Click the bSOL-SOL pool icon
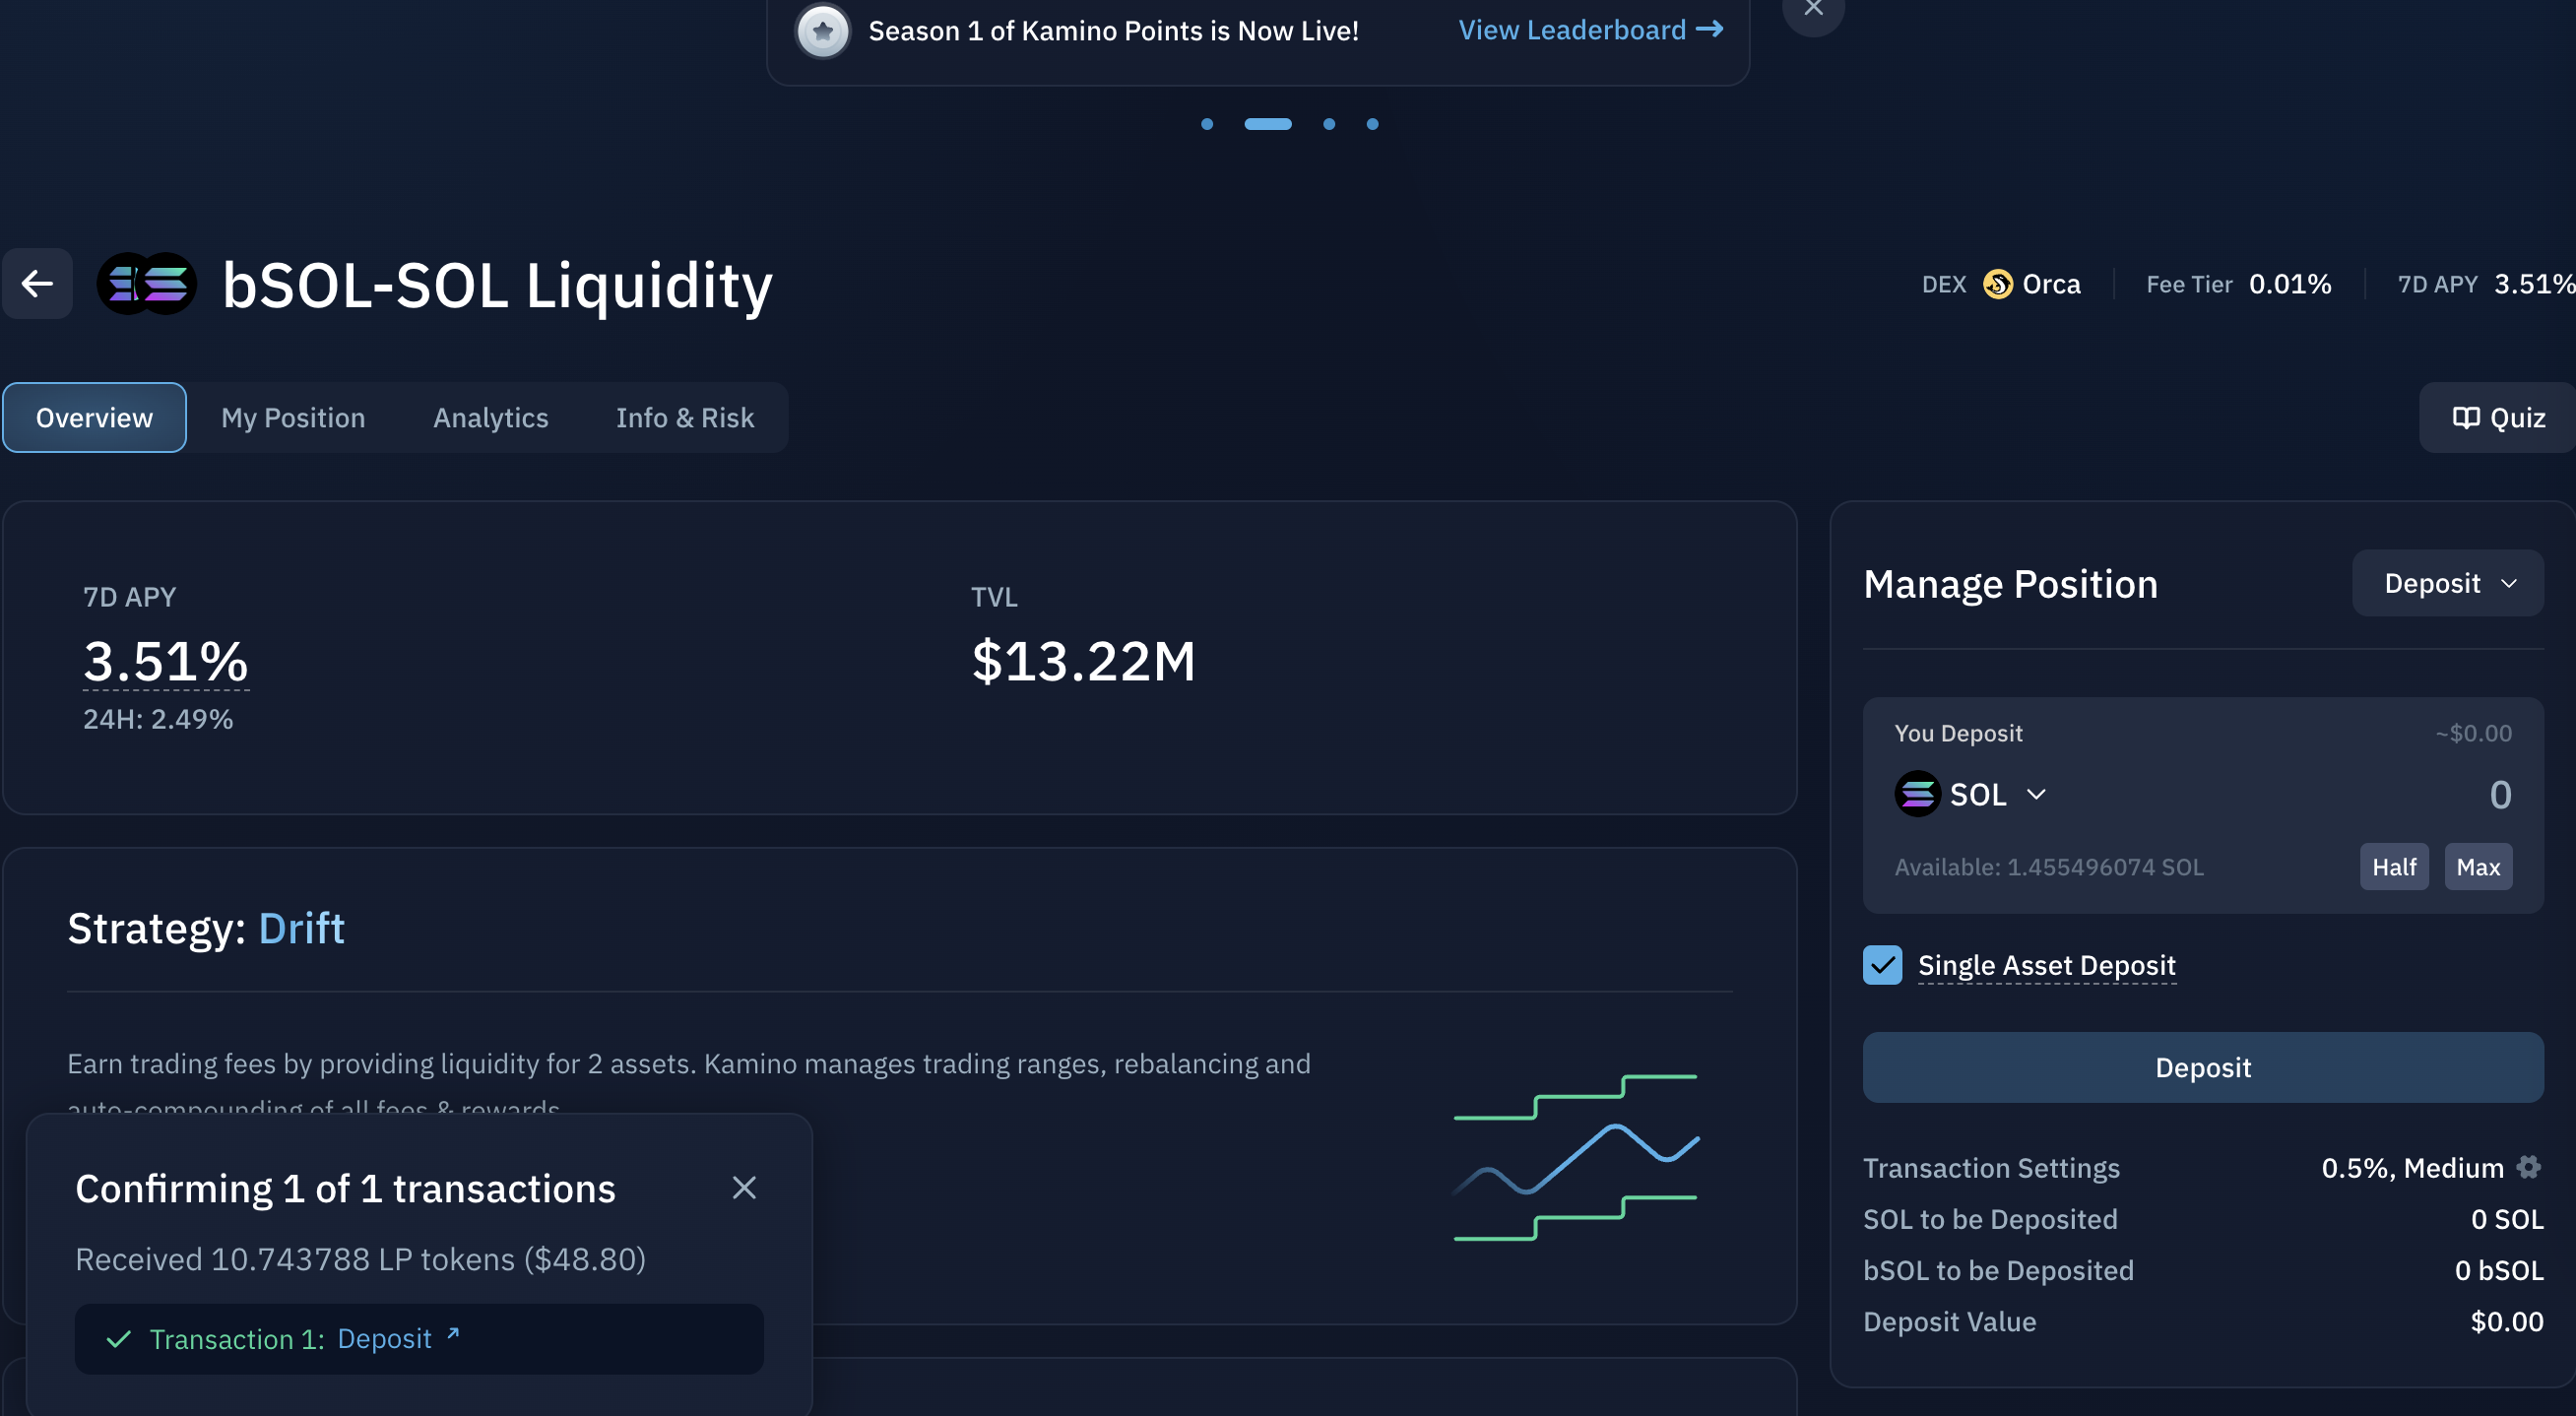Viewport: 2576px width, 1416px height. point(148,281)
